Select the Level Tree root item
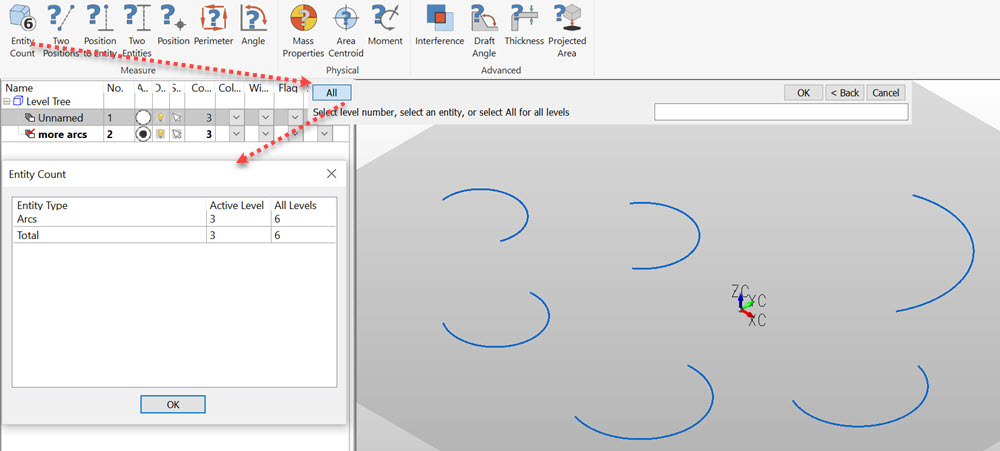Image resolution: width=1000 pixels, height=451 pixels. (42, 101)
